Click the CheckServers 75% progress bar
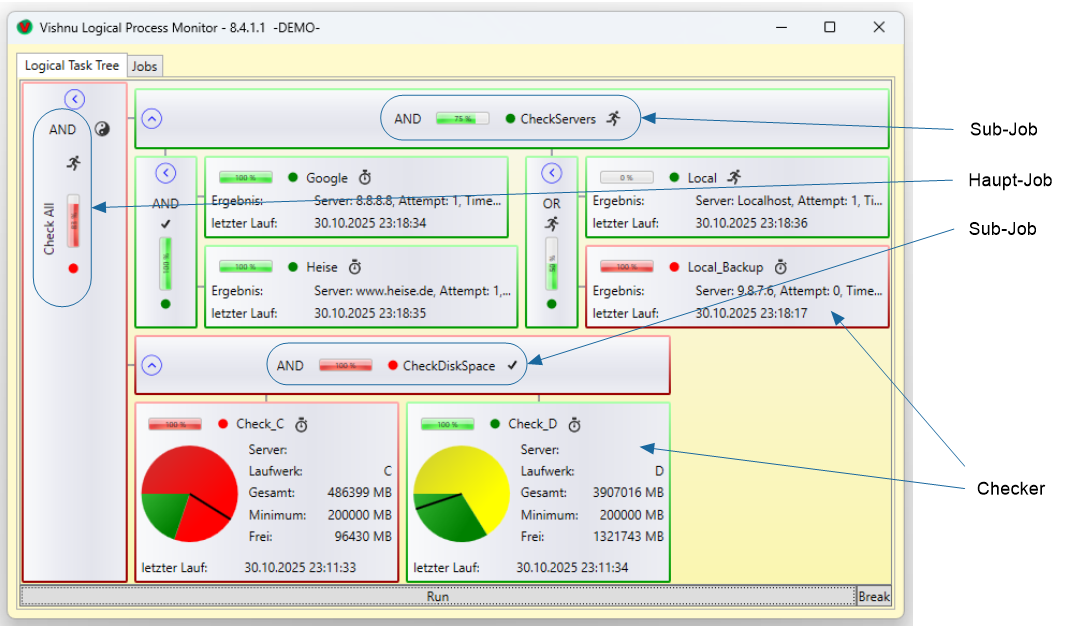Image resolution: width=1088 pixels, height=626 pixels. click(462, 119)
